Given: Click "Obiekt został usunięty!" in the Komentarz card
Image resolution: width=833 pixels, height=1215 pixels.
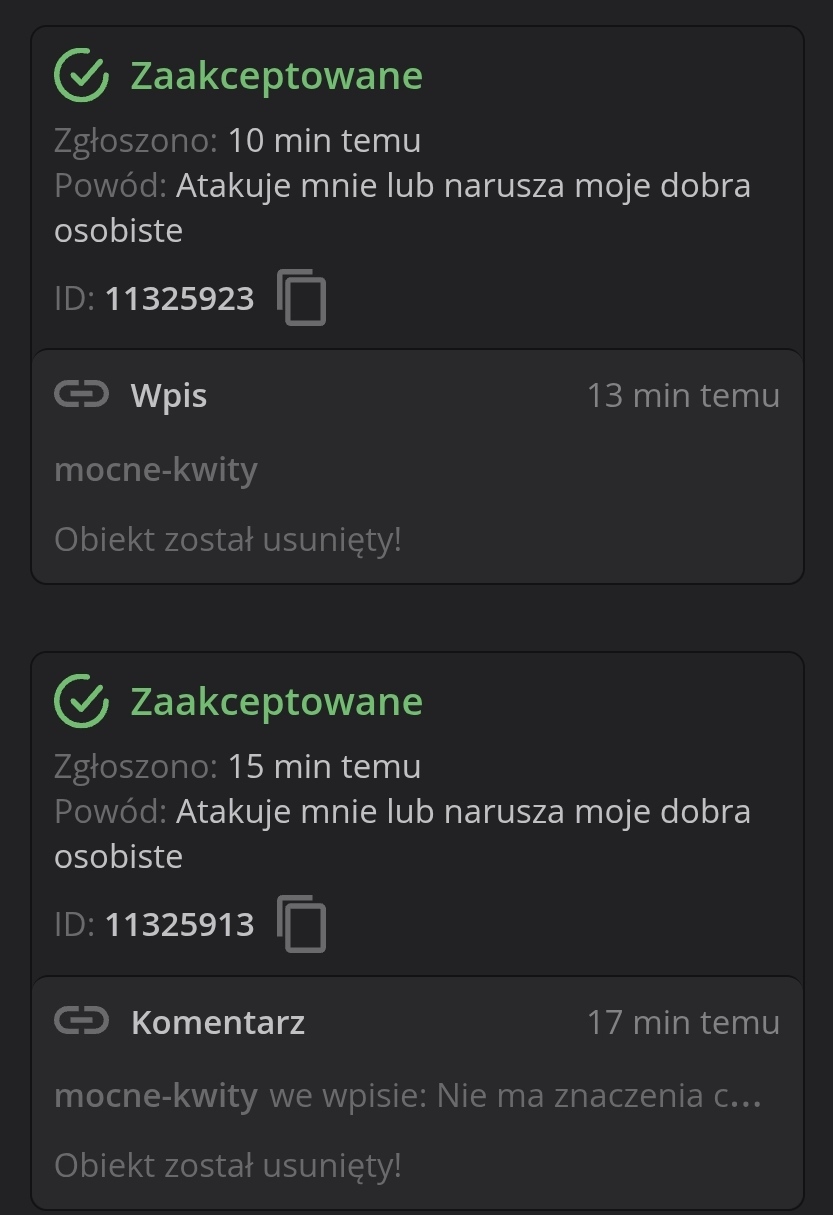Looking at the screenshot, I should 228,1165.
